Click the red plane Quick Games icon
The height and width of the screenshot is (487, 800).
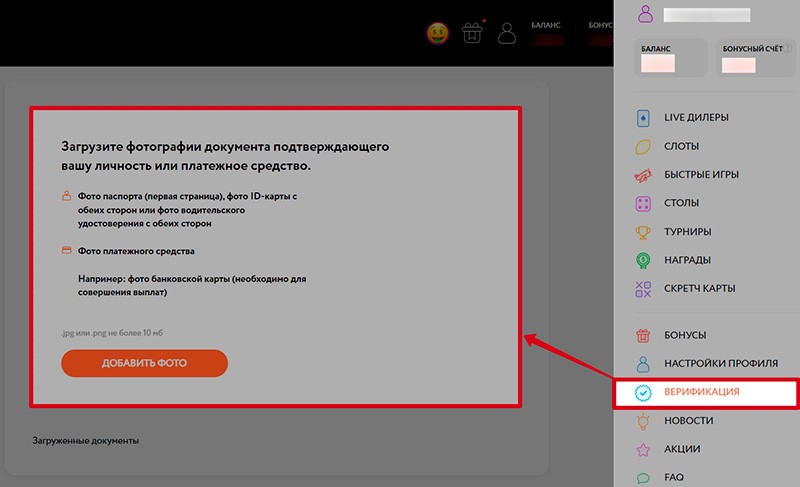(643, 175)
